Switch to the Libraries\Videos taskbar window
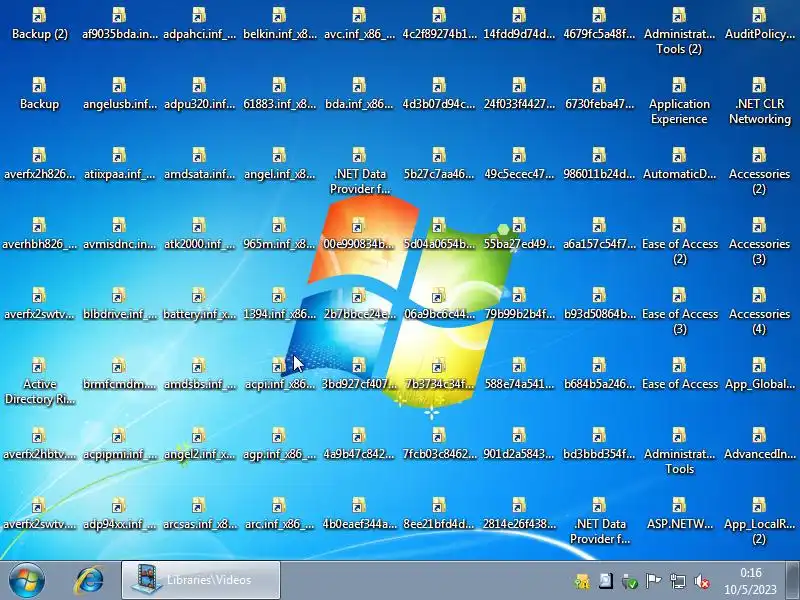 coord(201,580)
